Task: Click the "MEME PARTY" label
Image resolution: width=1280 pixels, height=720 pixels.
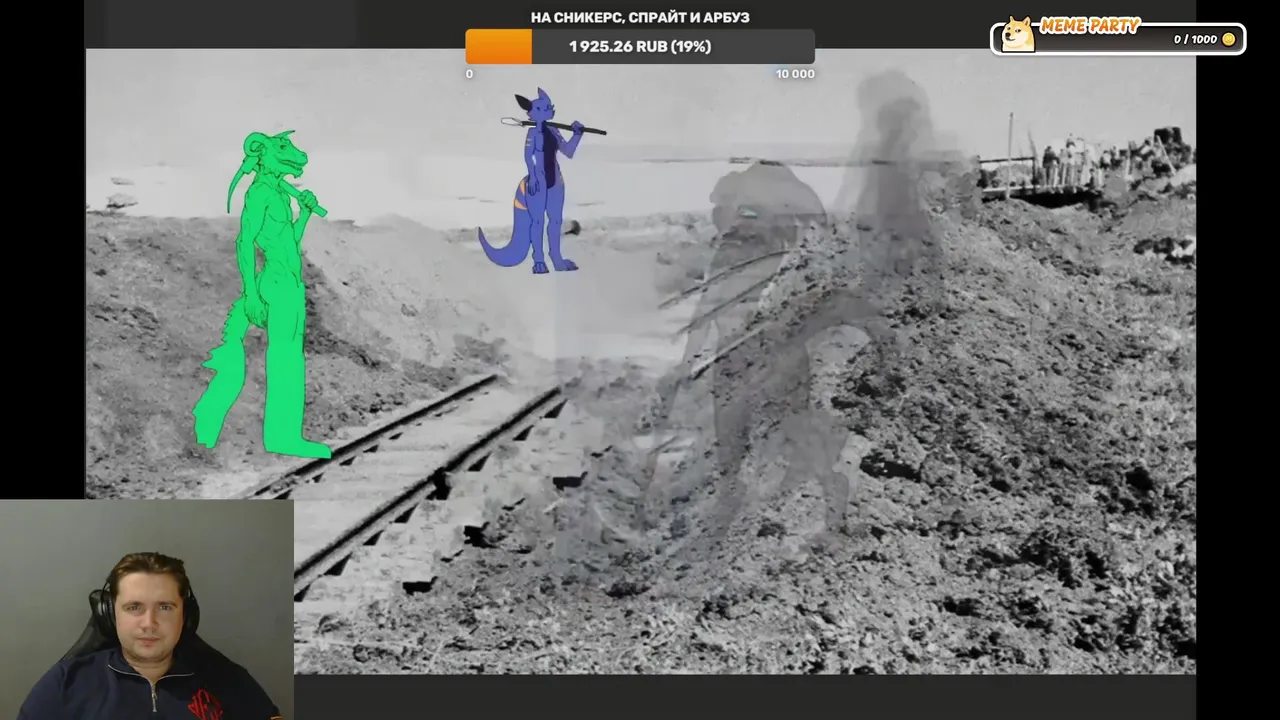Action: coord(1090,26)
